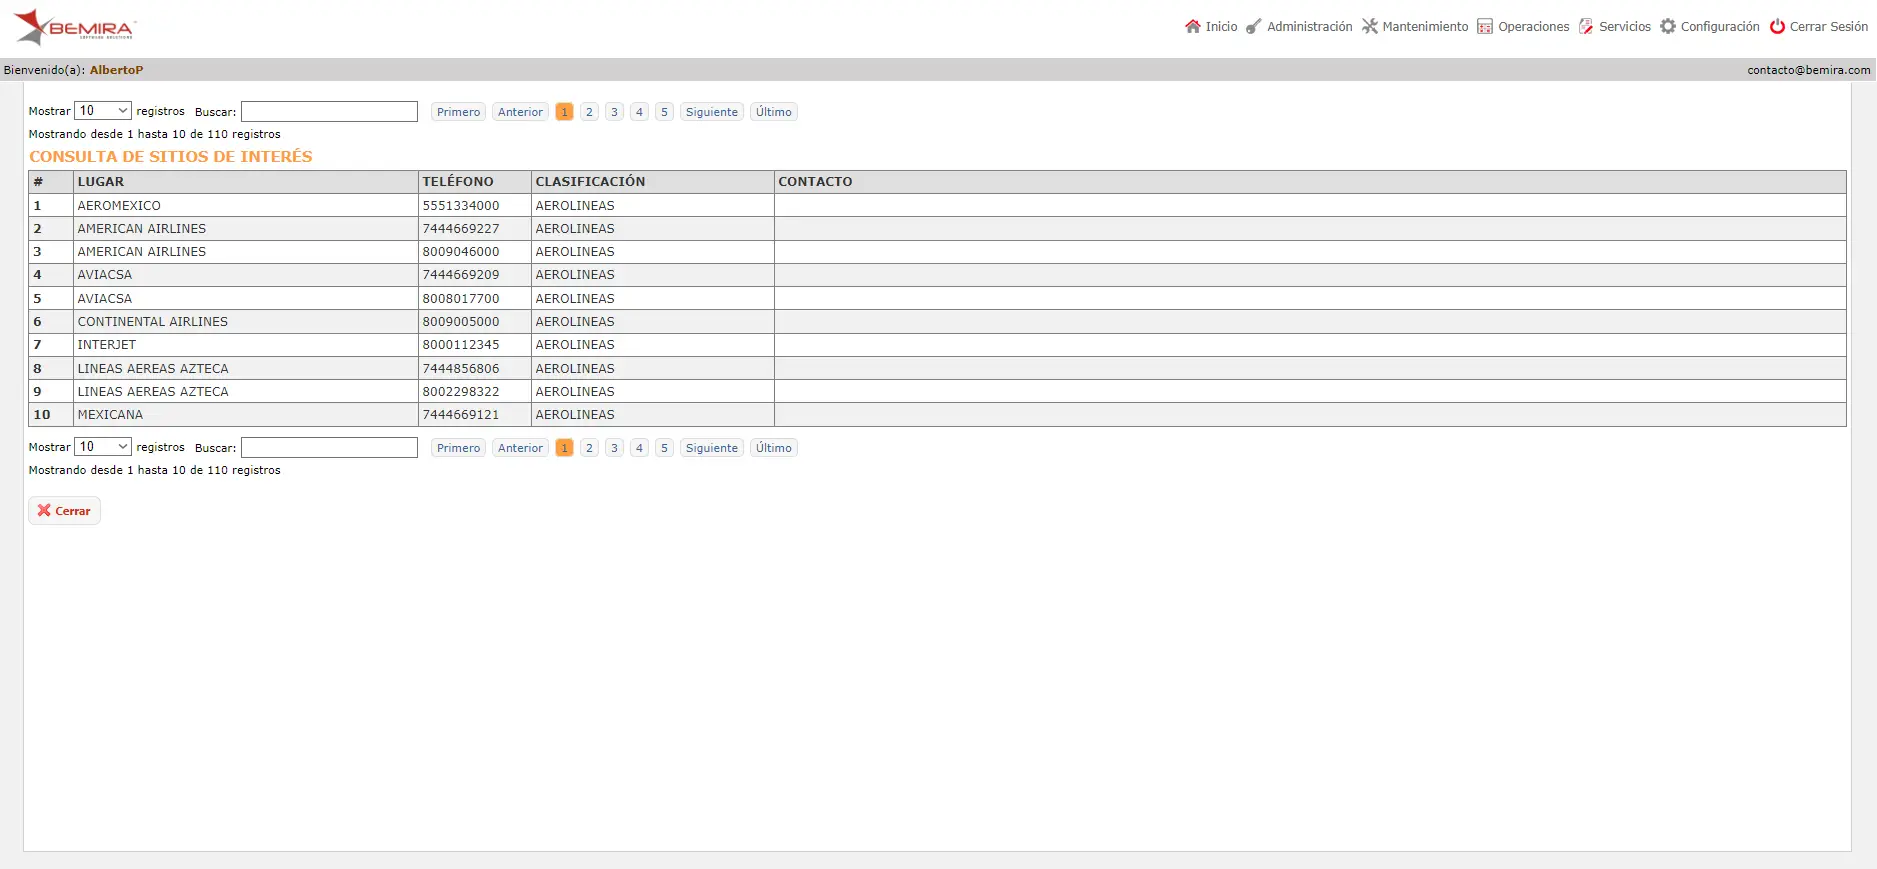This screenshot has height=869, width=1877.
Task: Select page 3 in top pagination
Action: tap(614, 112)
